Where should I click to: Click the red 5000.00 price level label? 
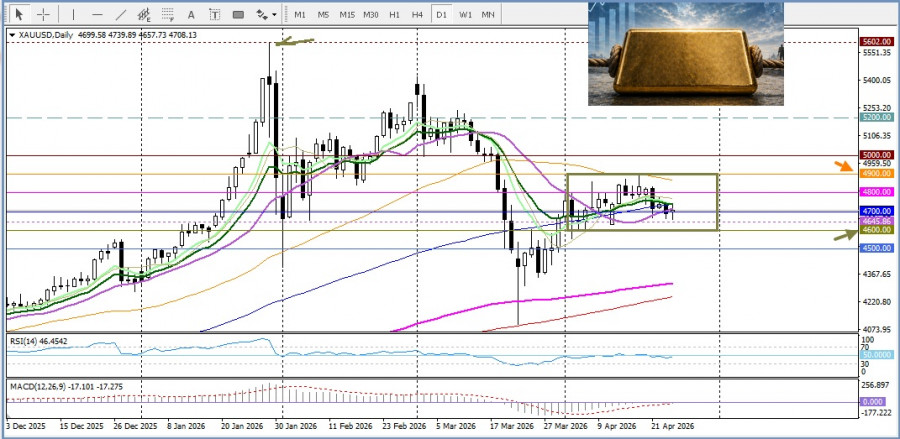coord(876,155)
